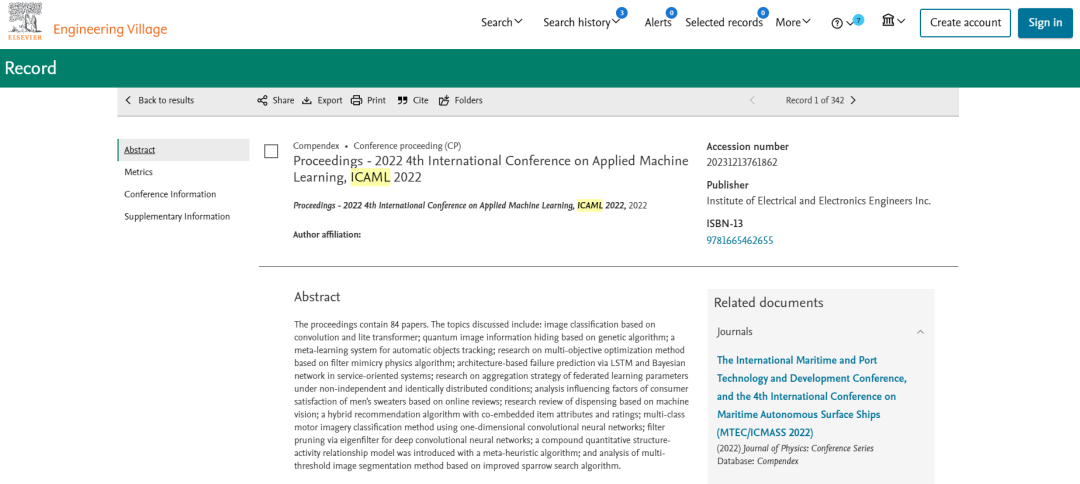Click the Elsevier tree logo
The height and width of the screenshot is (484, 1080).
pyautogui.click(x=25, y=22)
